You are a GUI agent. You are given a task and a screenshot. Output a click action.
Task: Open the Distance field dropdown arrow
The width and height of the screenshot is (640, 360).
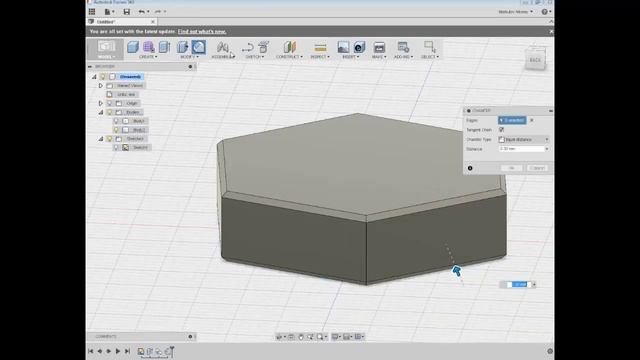coord(547,149)
